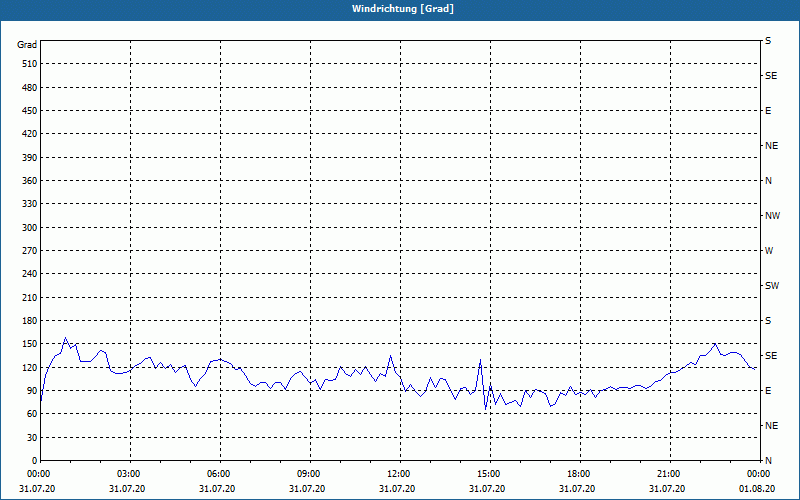
Task: Click the 03:00 time axis label
Action: click(130, 474)
